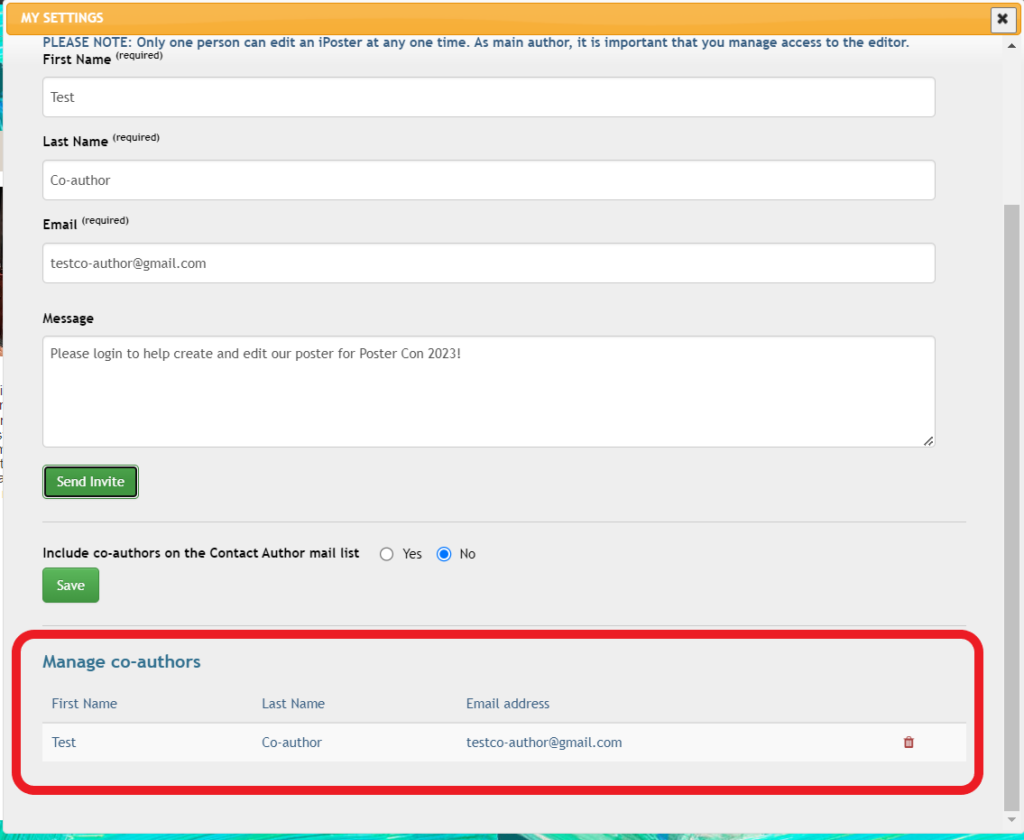Click the Manage co-authors heading
This screenshot has height=840, width=1024.
point(121,661)
